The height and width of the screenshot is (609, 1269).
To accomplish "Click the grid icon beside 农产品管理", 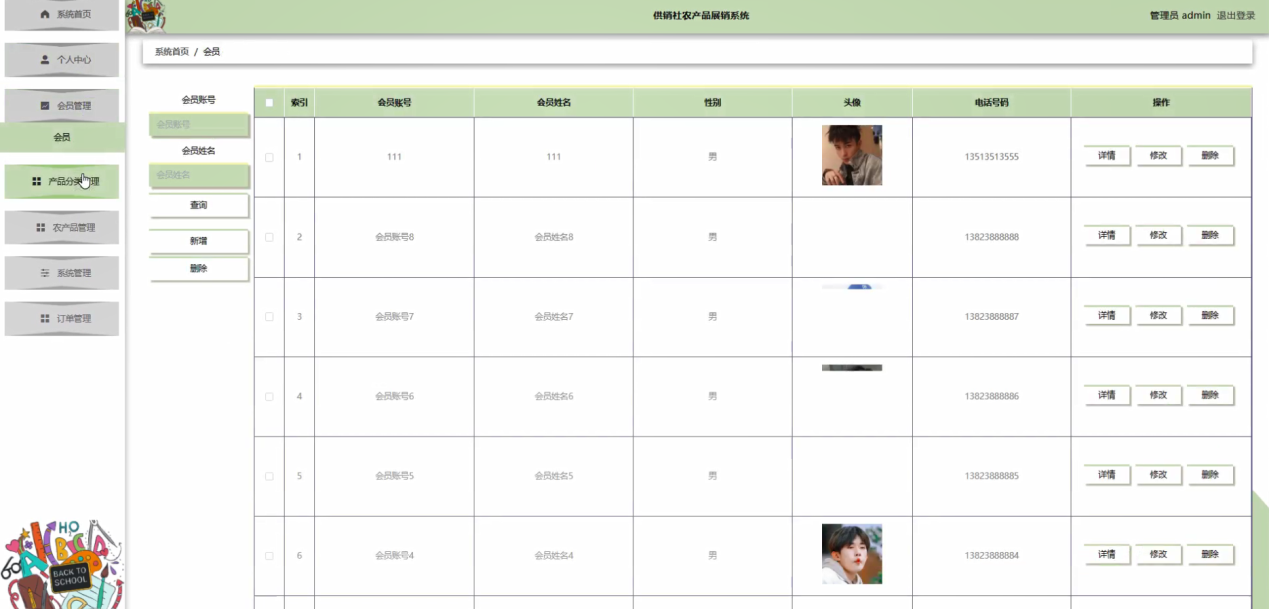I will pyautogui.click(x=41, y=227).
